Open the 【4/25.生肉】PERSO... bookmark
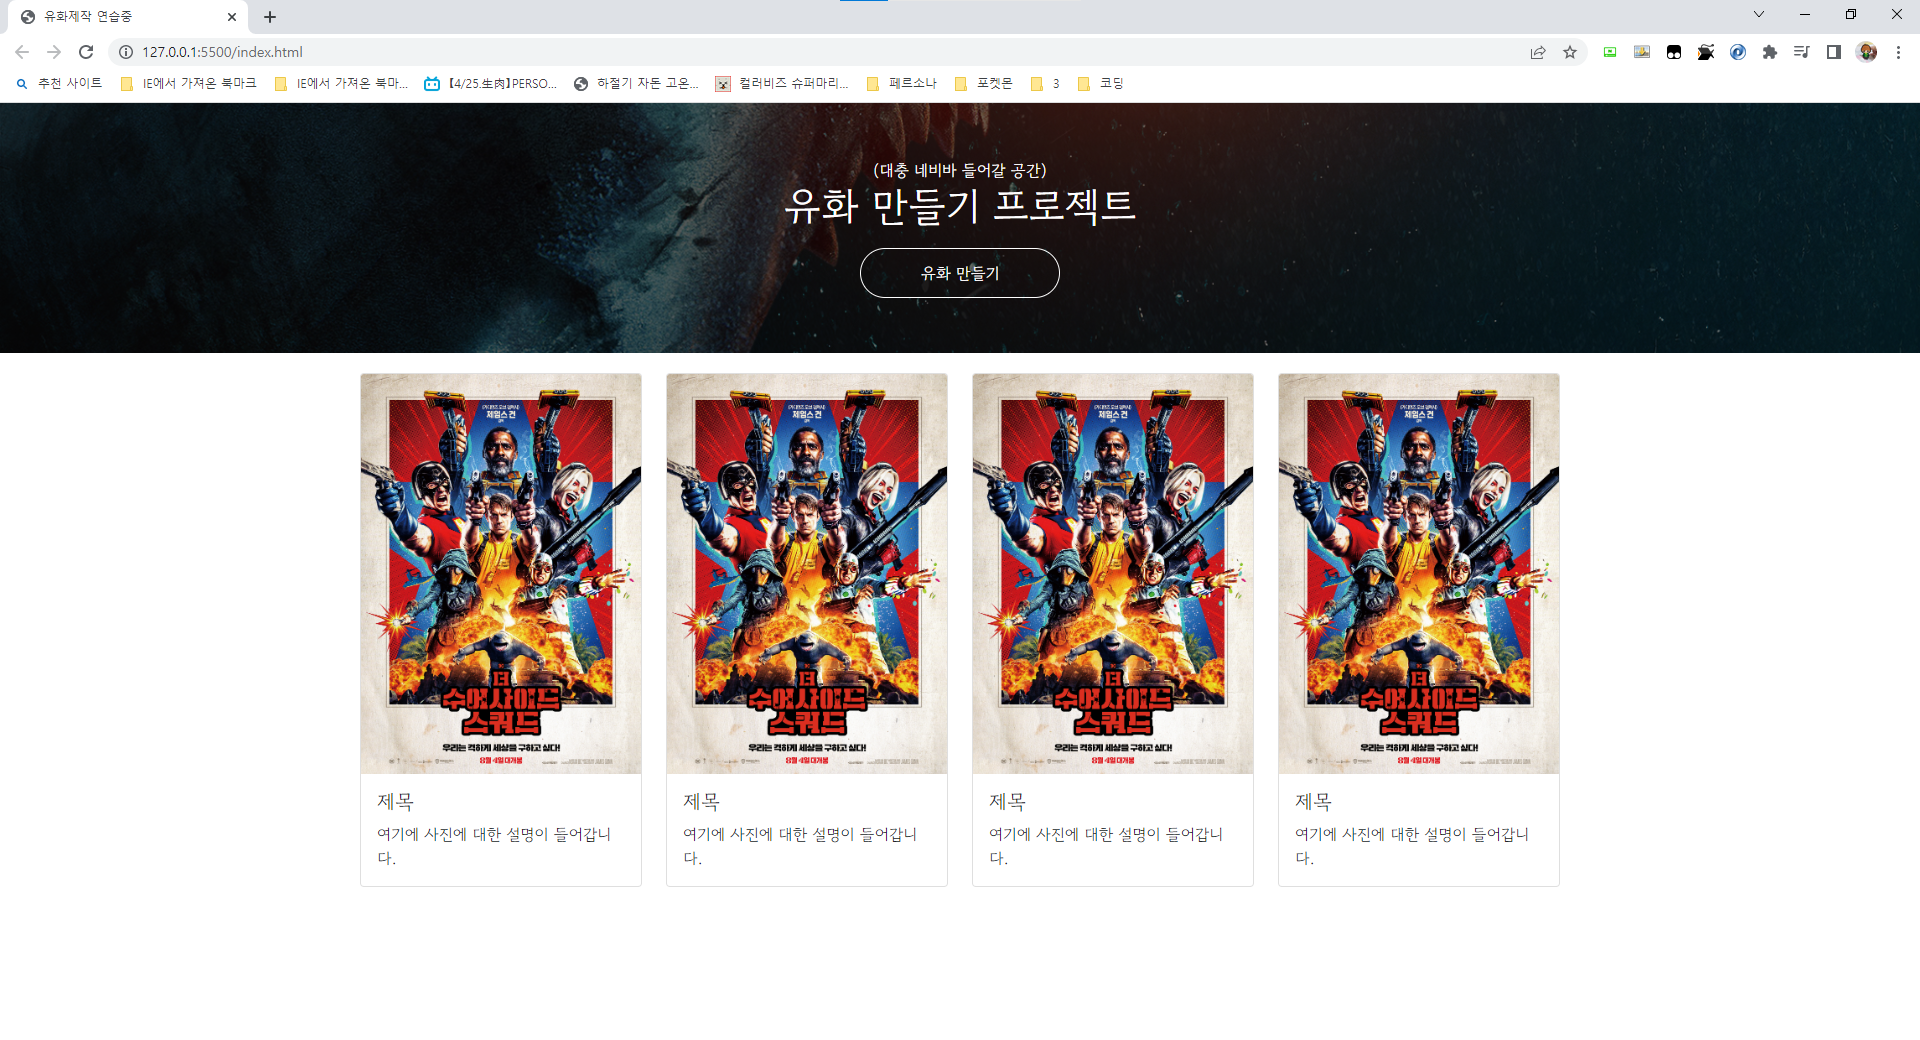Screen dimensions: 1920x1040 [491, 83]
